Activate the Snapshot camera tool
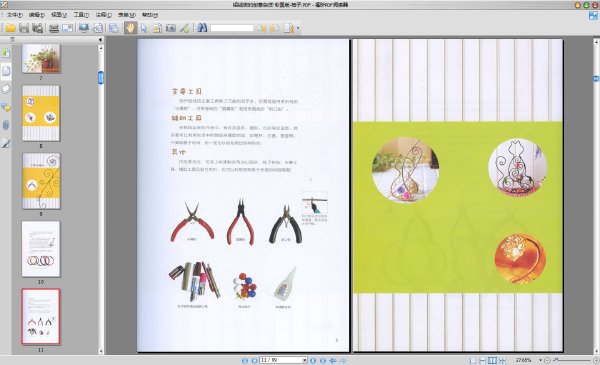This screenshot has width=600, height=365. pyautogui.click(x=171, y=28)
